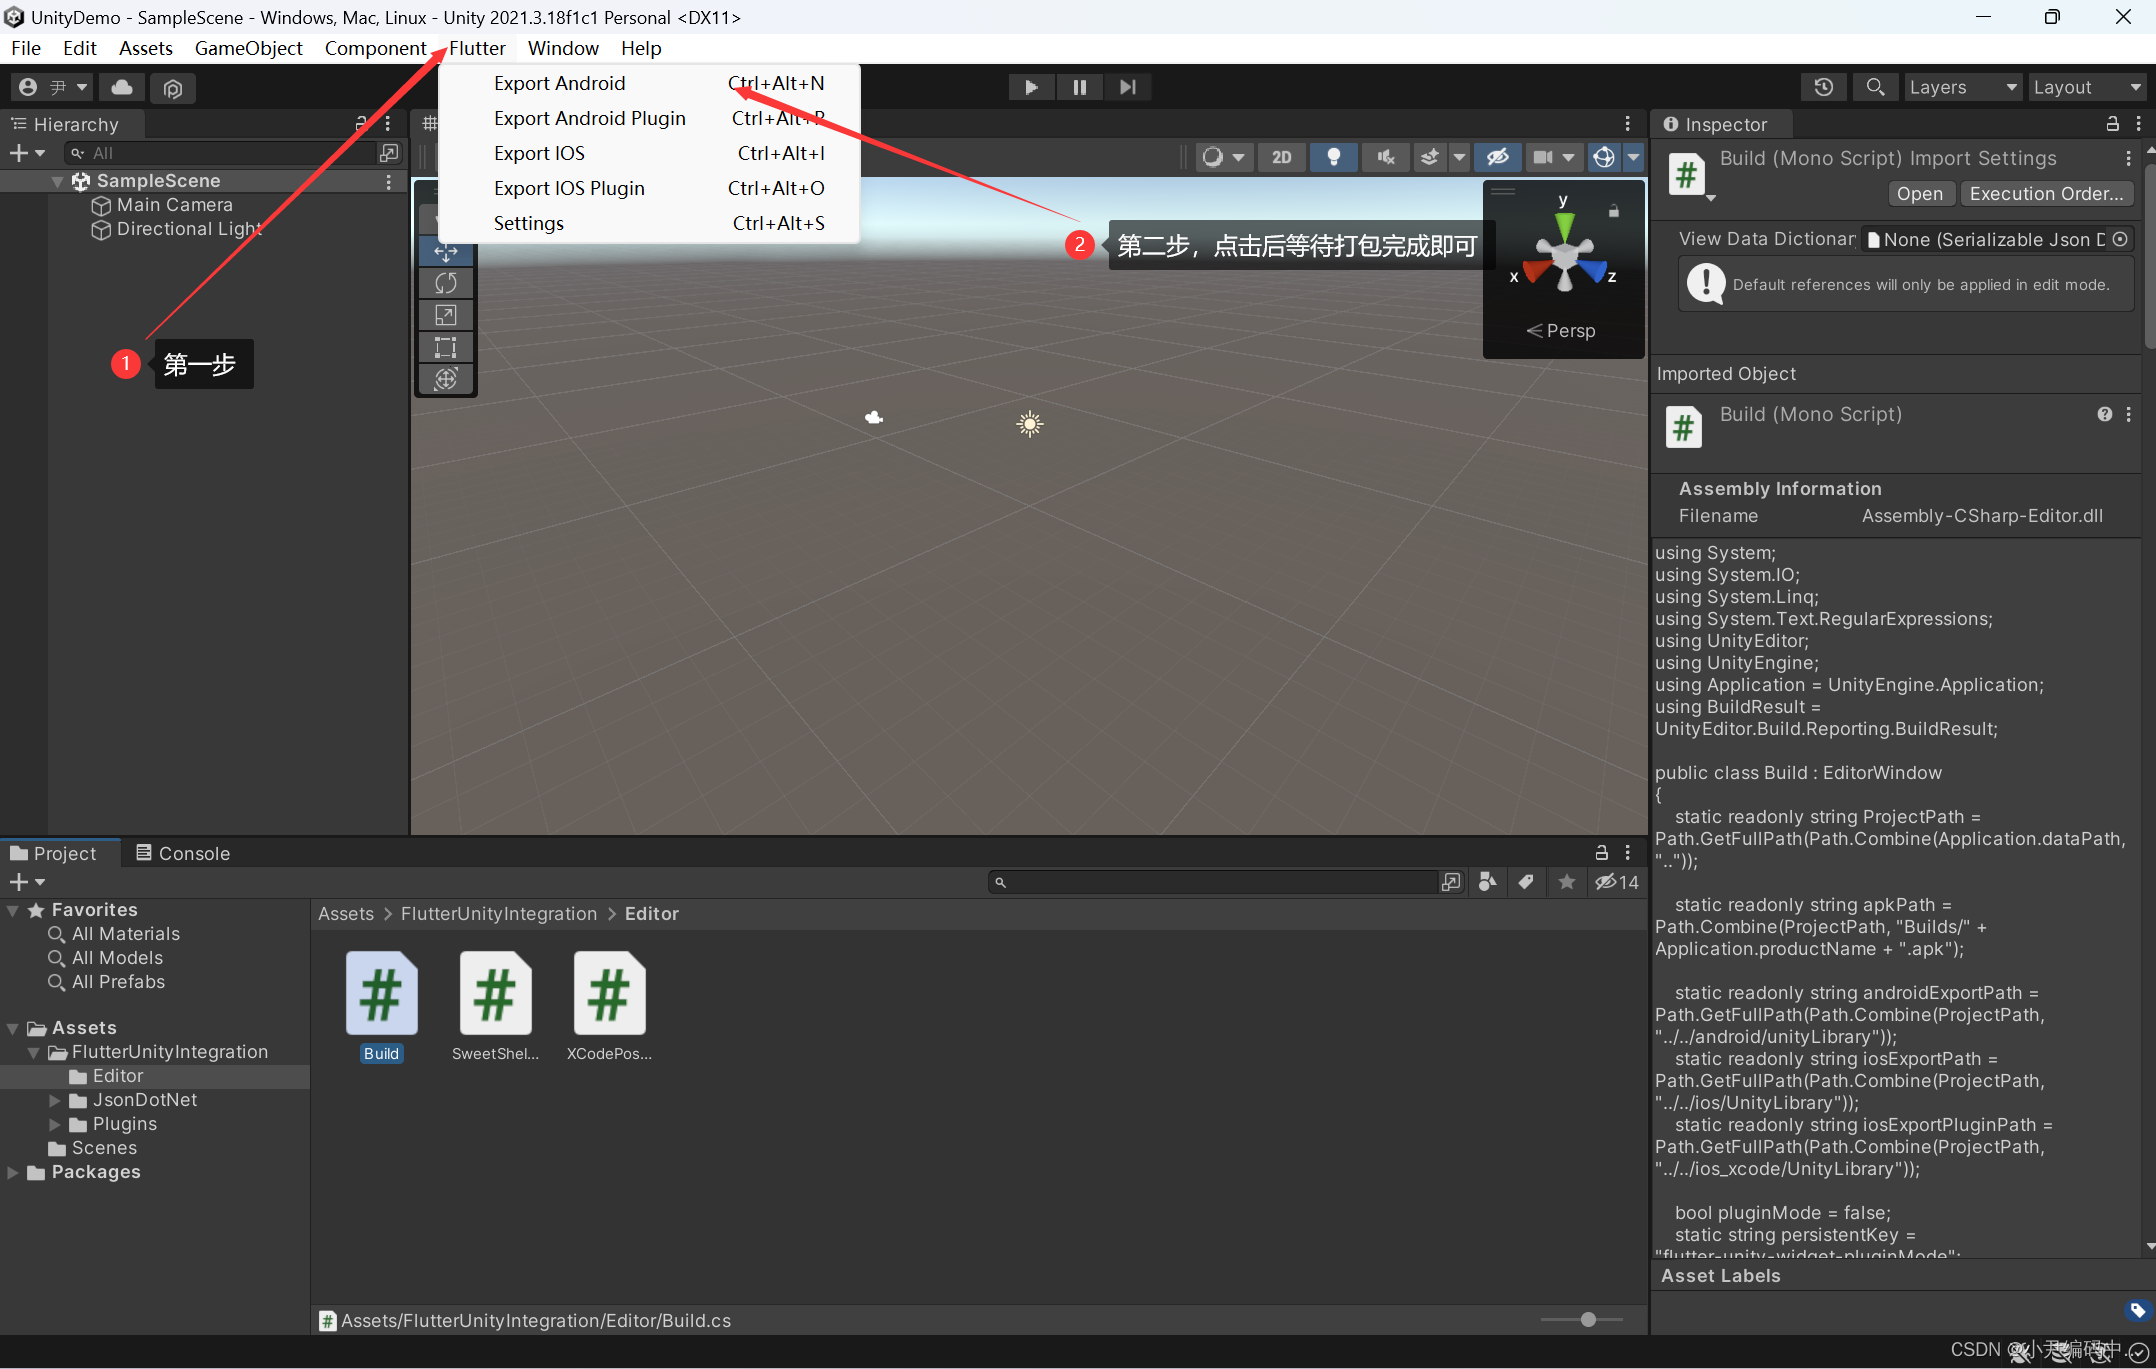Open the gizmos dropdown arrow
This screenshot has height=1369, width=2156.
tap(1633, 157)
